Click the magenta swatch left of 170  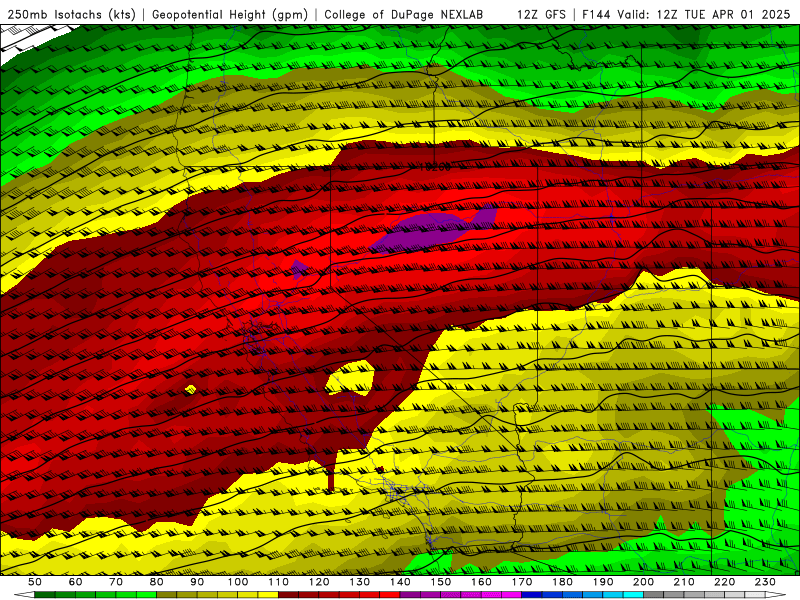click(x=511, y=595)
